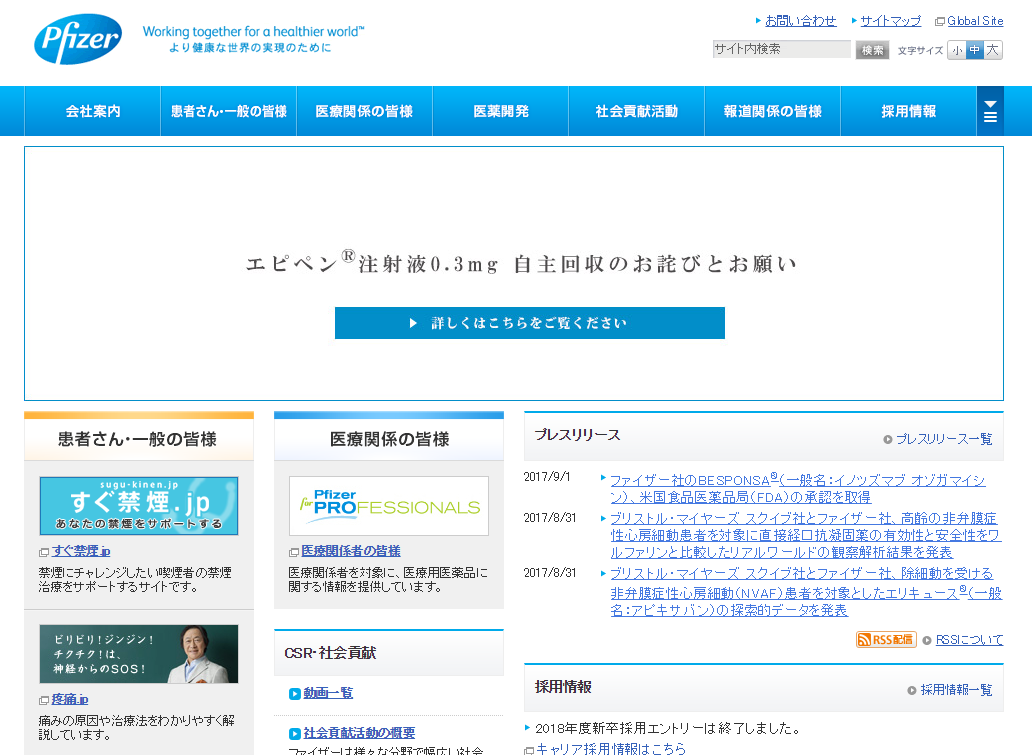Open the サイトマップ link
The height and width of the screenshot is (755, 1032).
[890, 21]
